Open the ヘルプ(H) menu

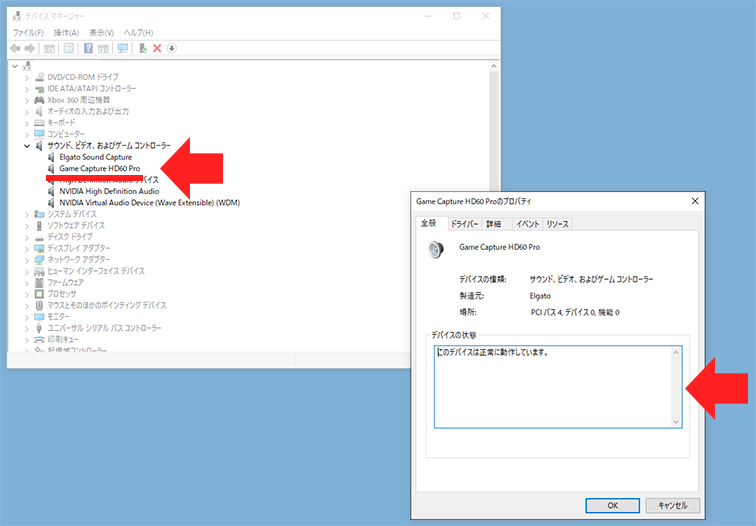[x=138, y=32]
